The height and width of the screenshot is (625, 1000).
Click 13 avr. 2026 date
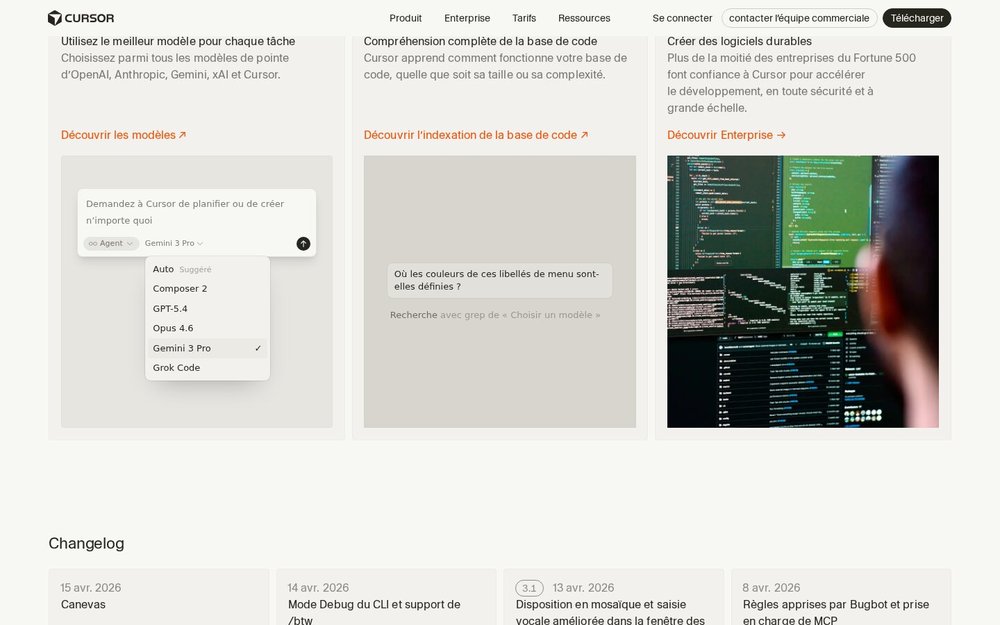583,588
